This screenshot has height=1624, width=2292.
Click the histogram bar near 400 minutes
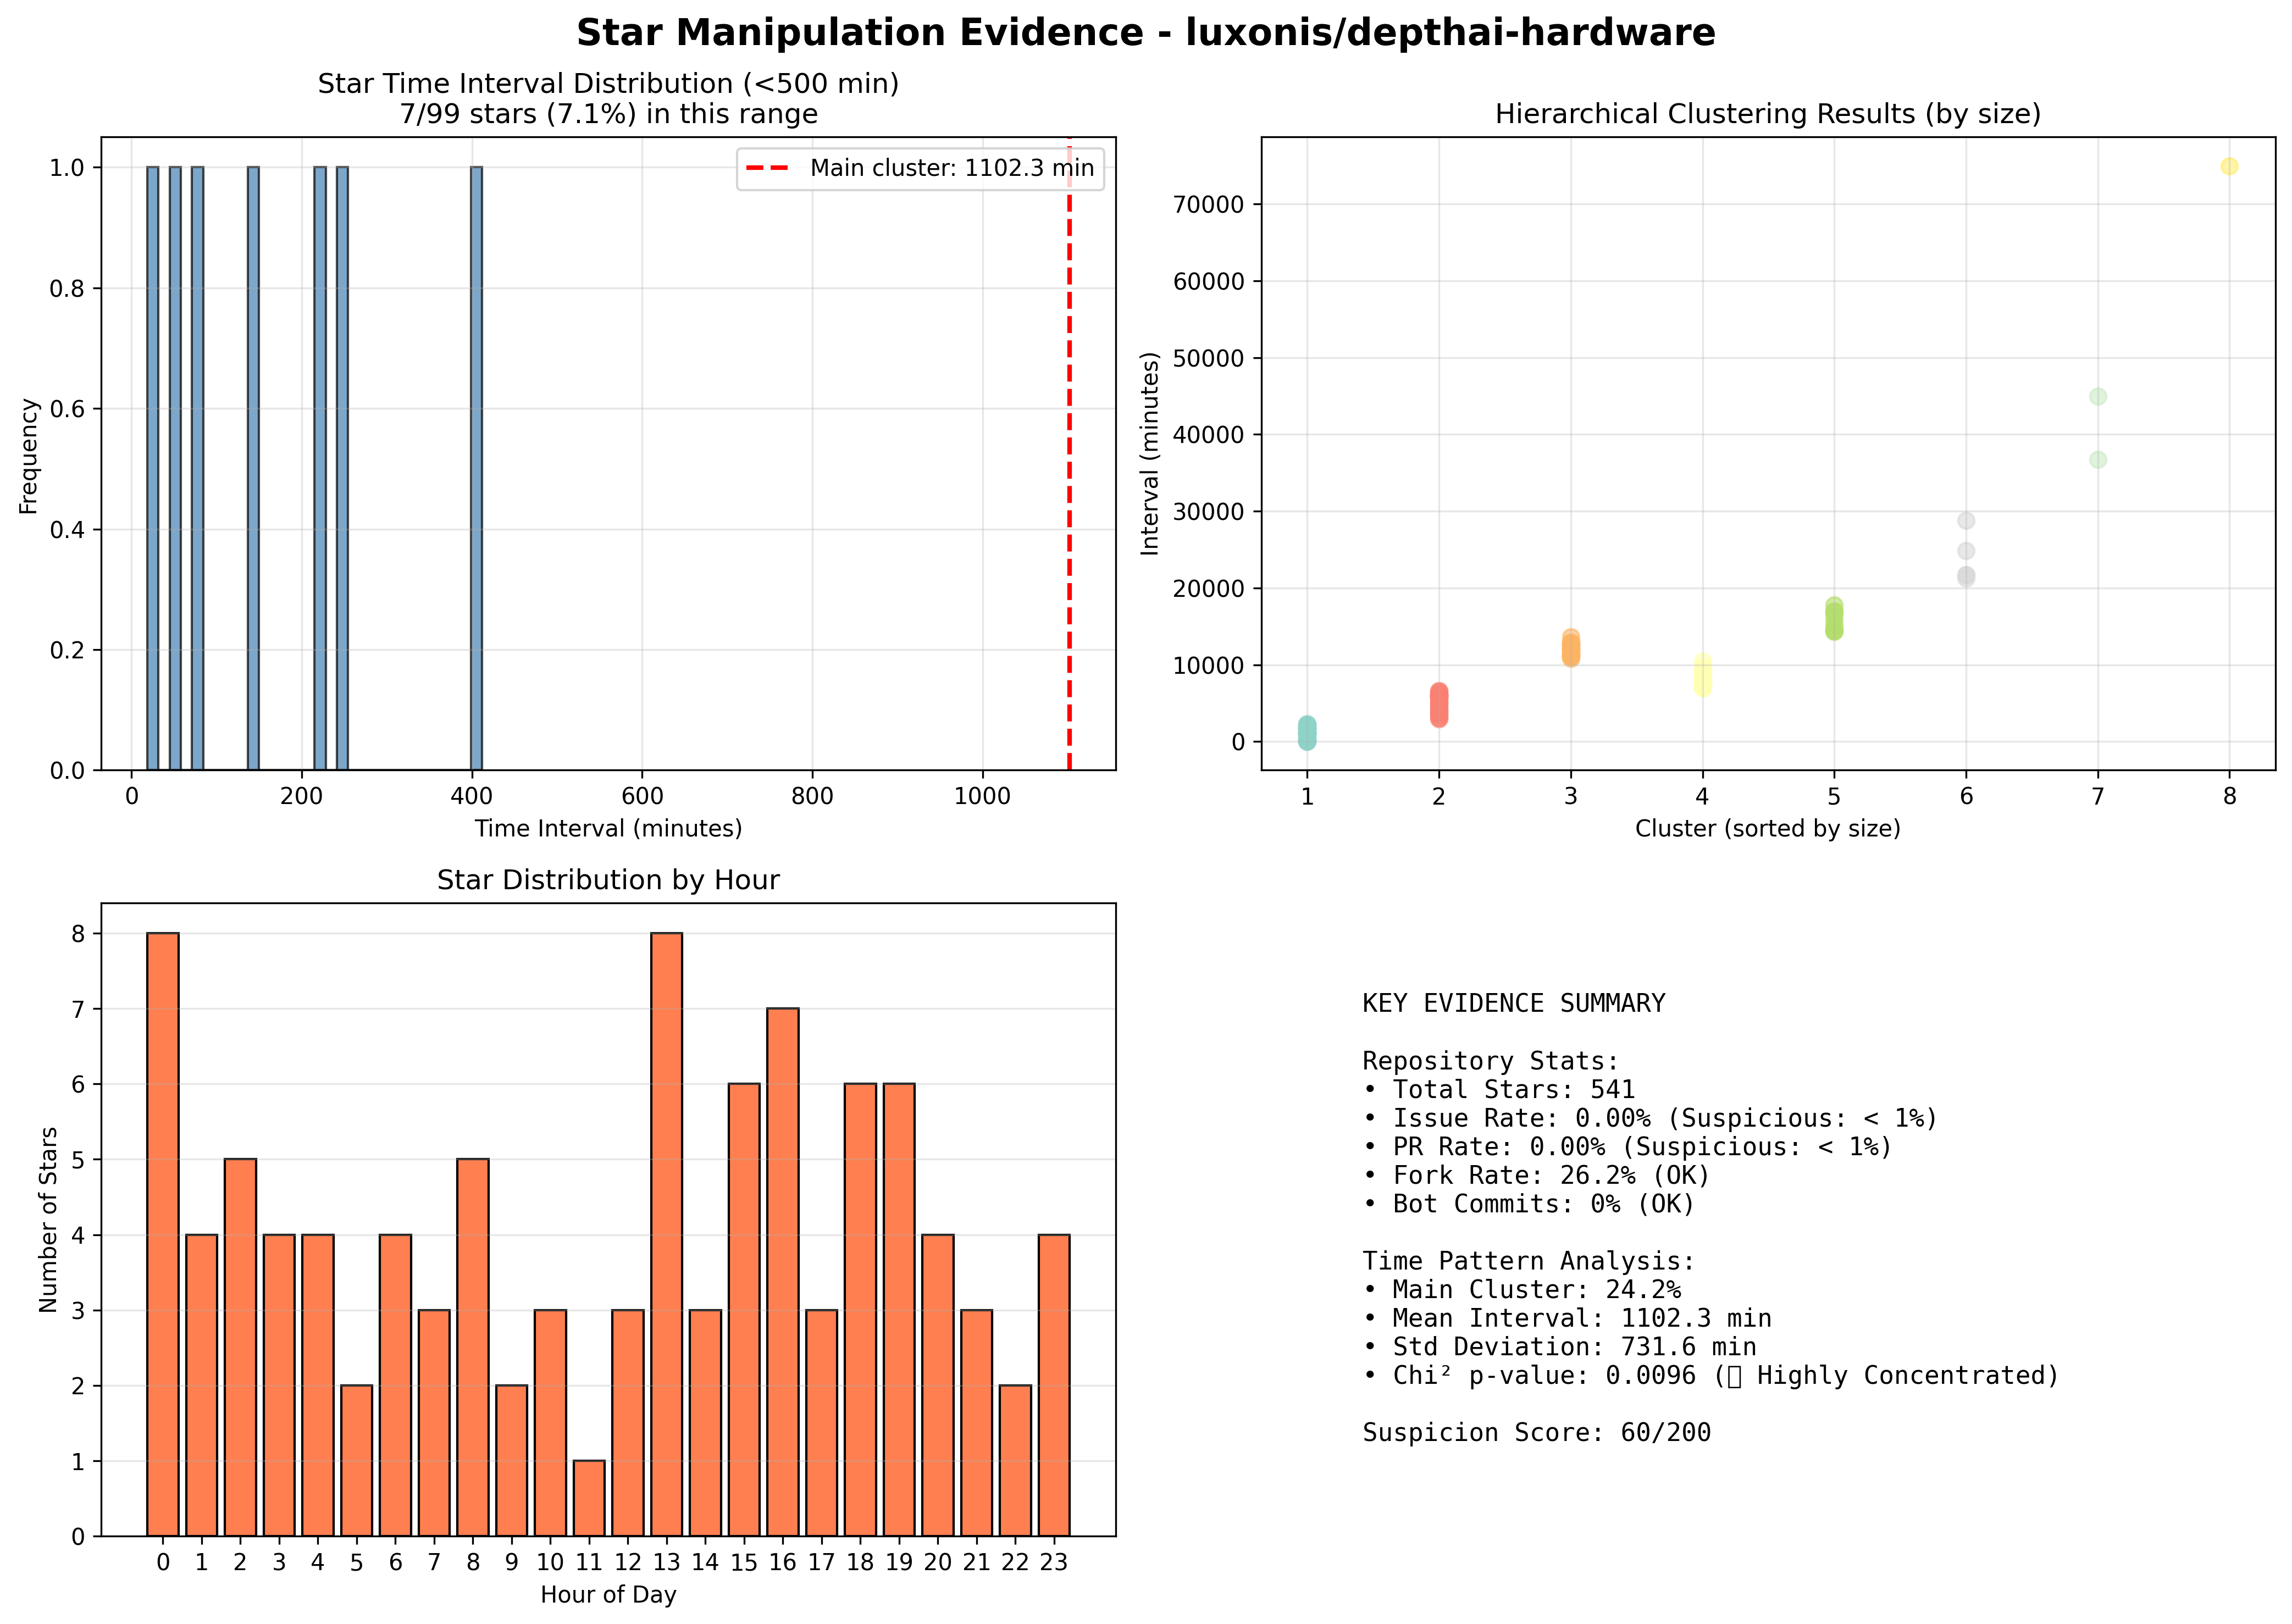[x=476, y=468]
